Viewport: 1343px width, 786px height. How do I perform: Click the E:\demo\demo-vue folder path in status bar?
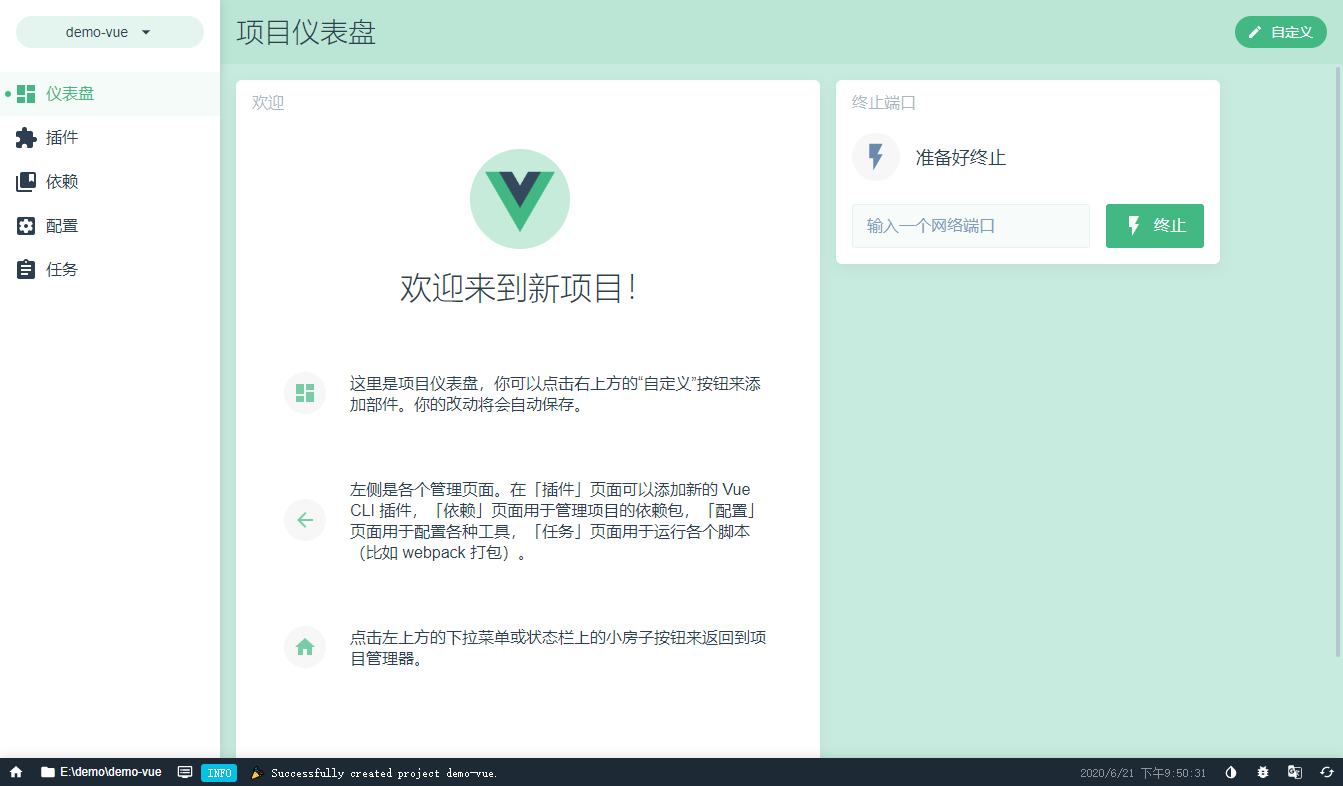(101, 772)
